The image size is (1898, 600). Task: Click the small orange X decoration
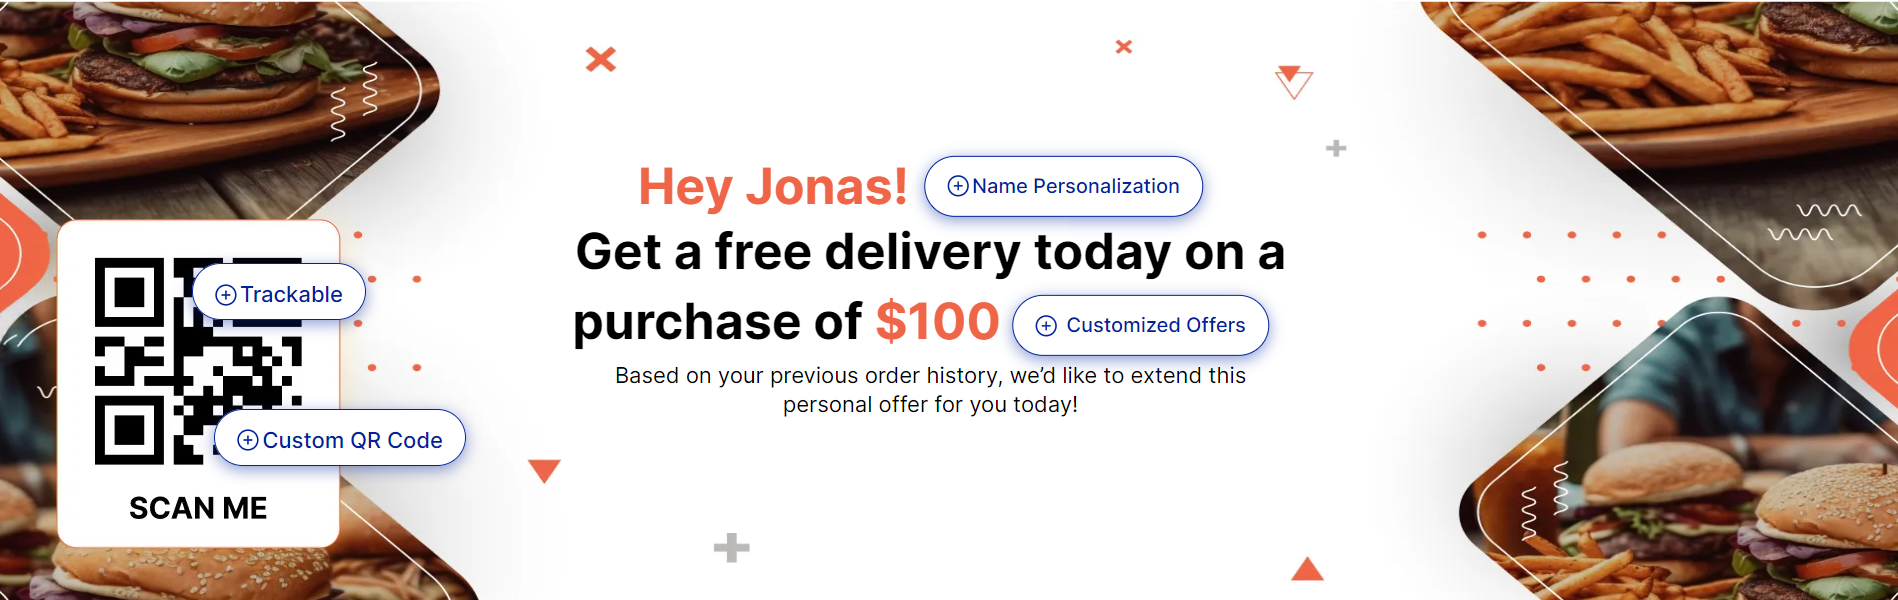tap(1124, 46)
